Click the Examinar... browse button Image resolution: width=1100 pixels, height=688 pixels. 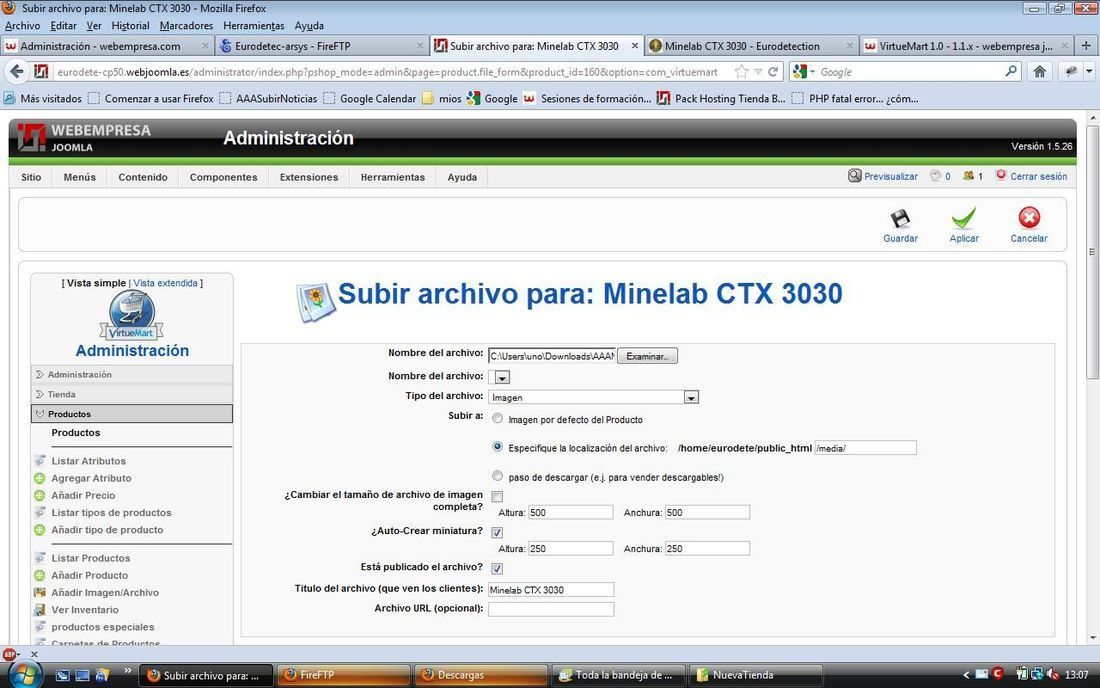pyautogui.click(x=648, y=356)
